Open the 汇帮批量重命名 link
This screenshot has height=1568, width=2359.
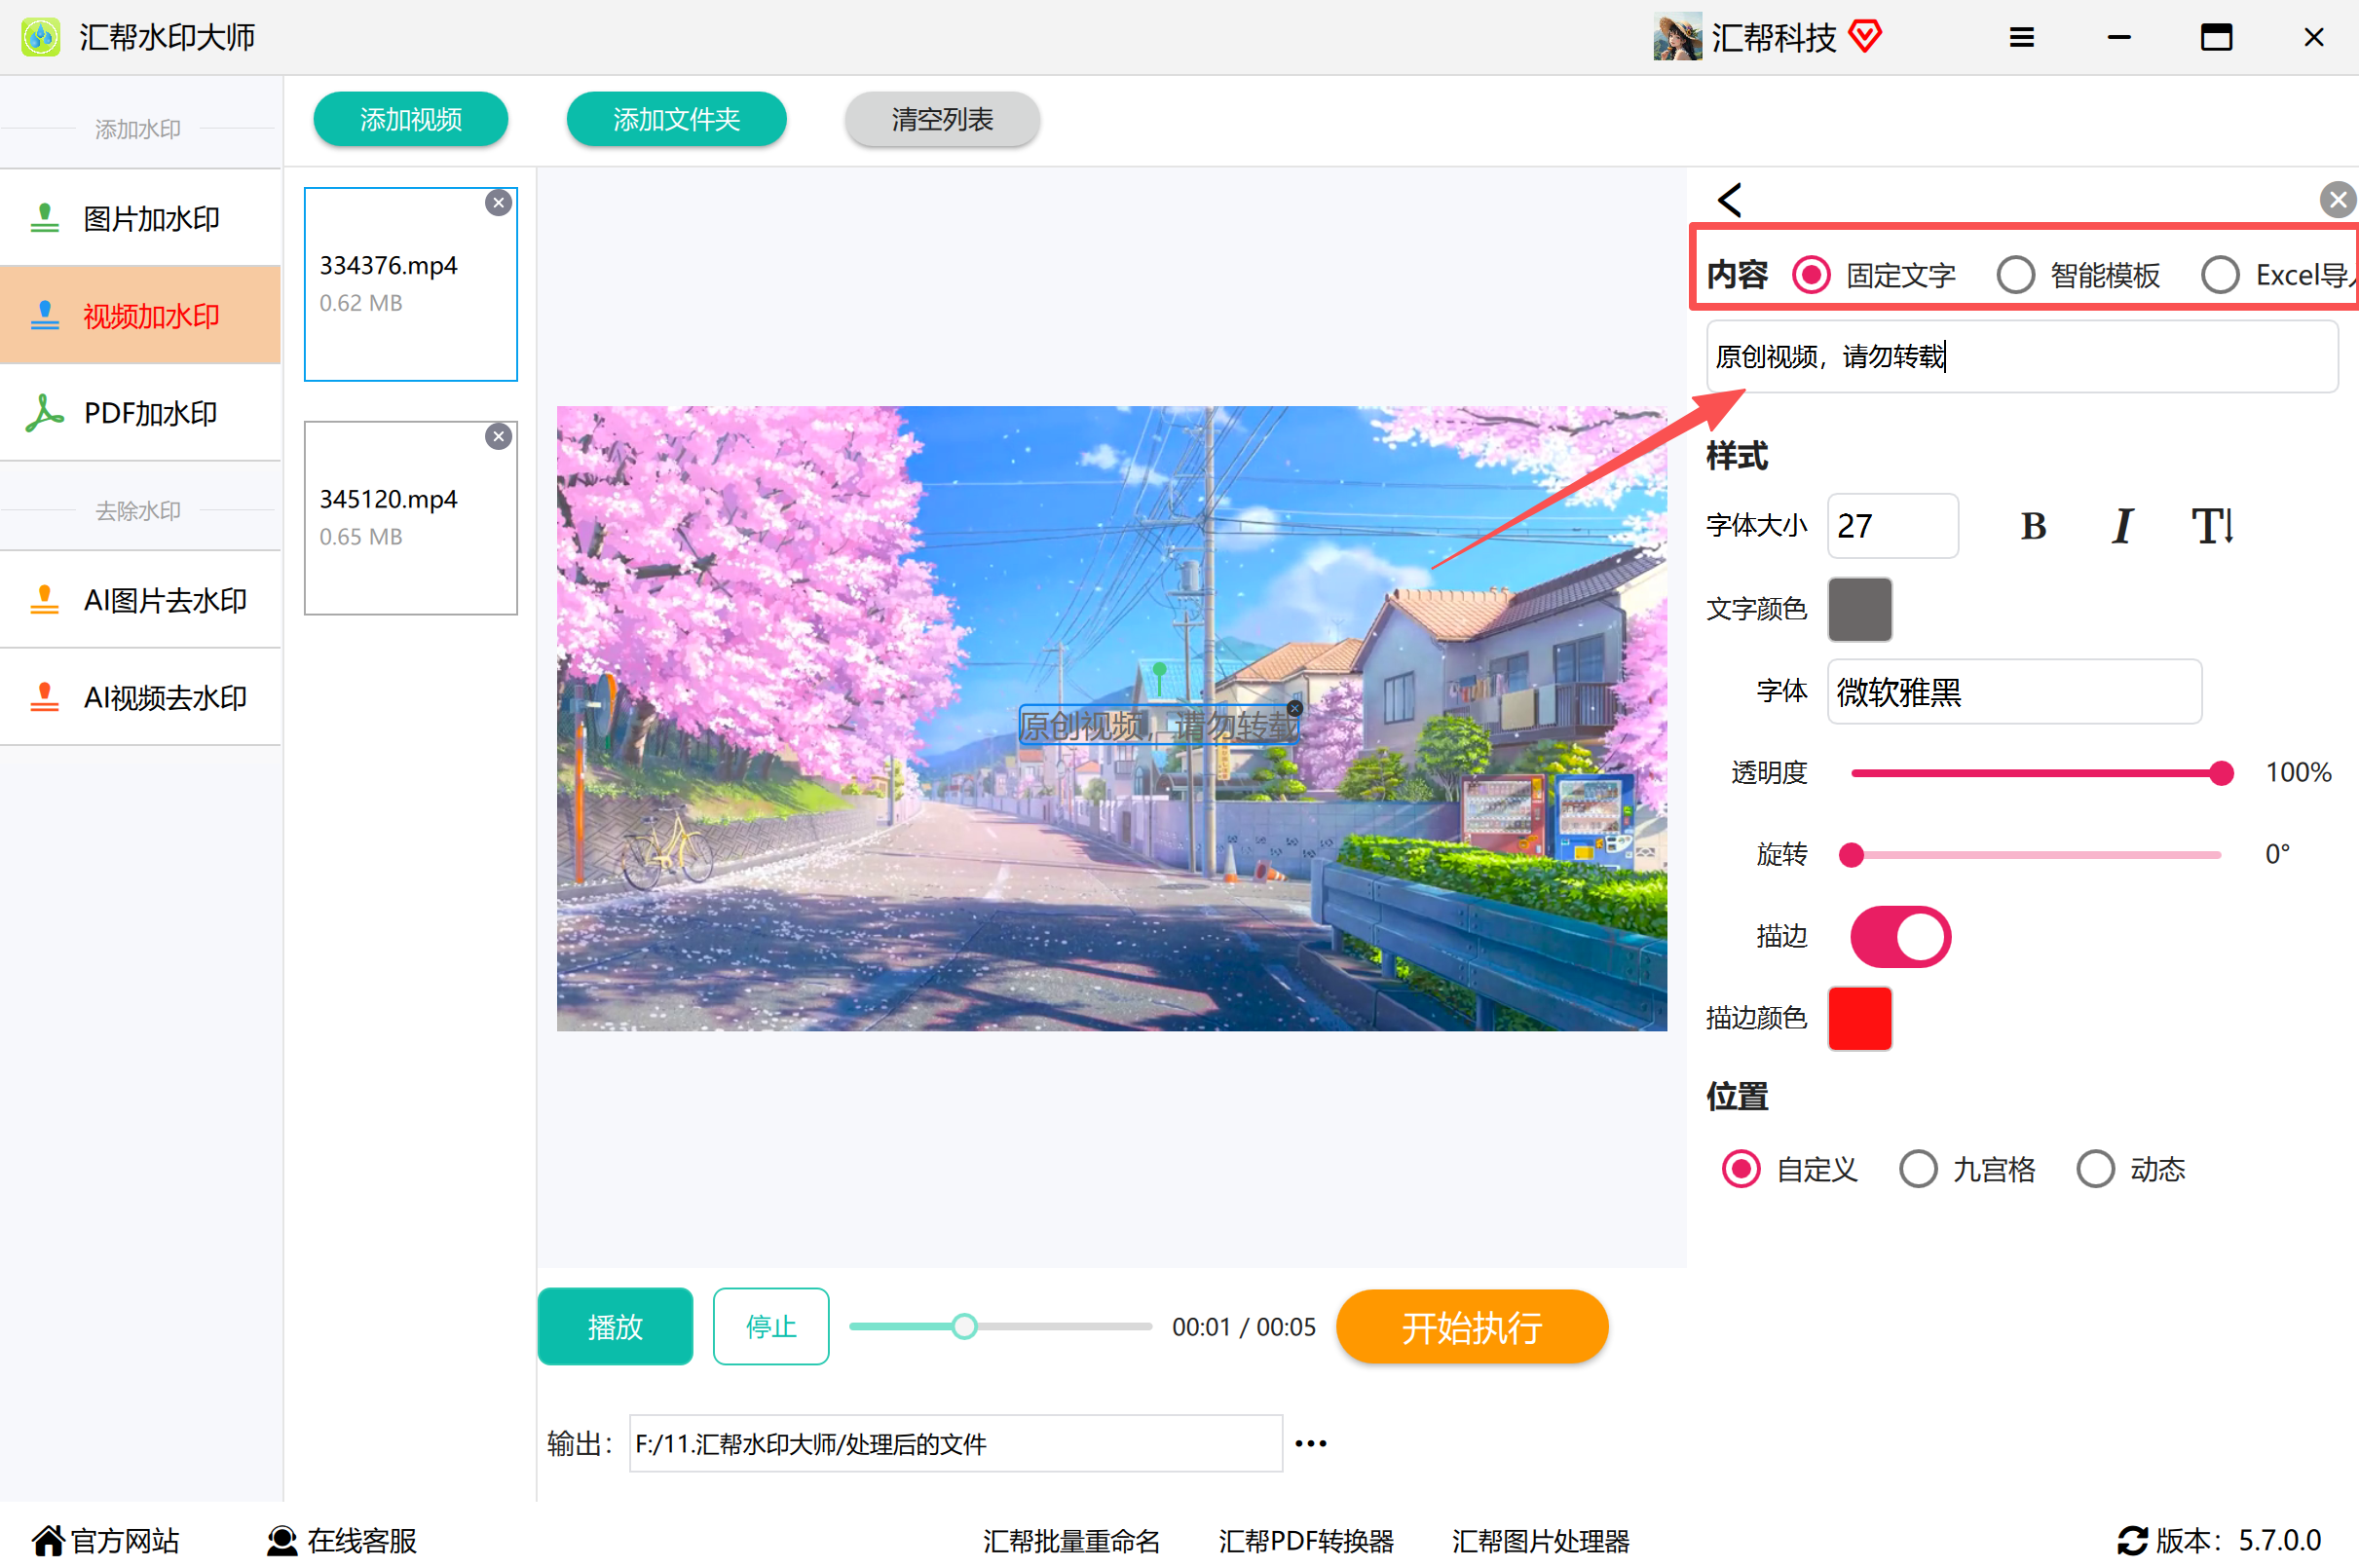(x=1071, y=1541)
